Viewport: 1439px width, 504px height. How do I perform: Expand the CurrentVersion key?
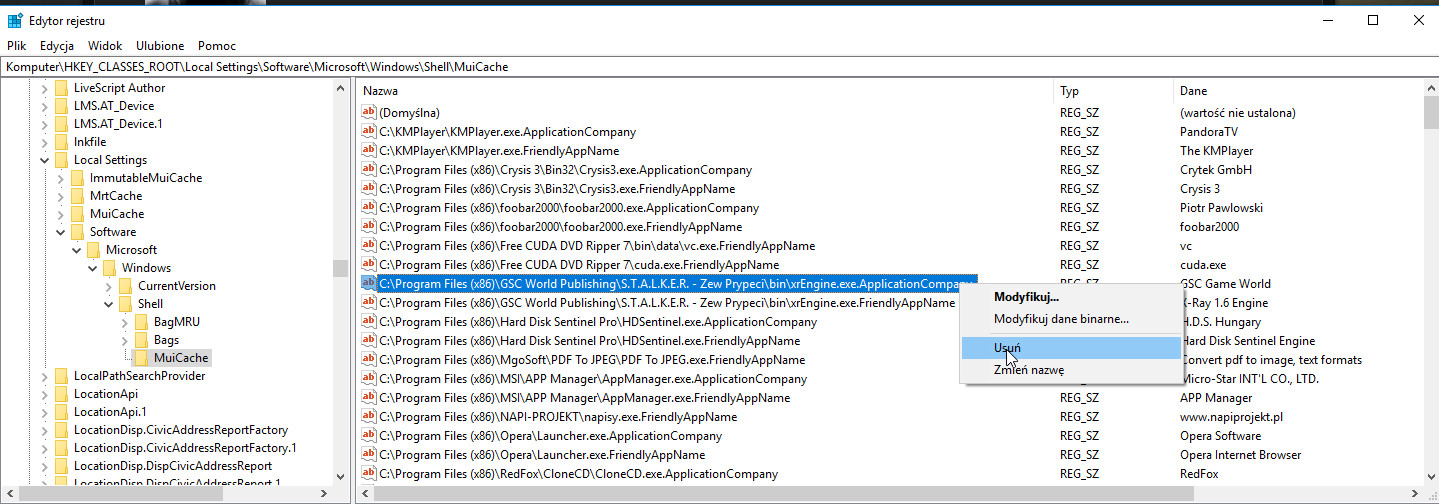(x=109, y=286)
